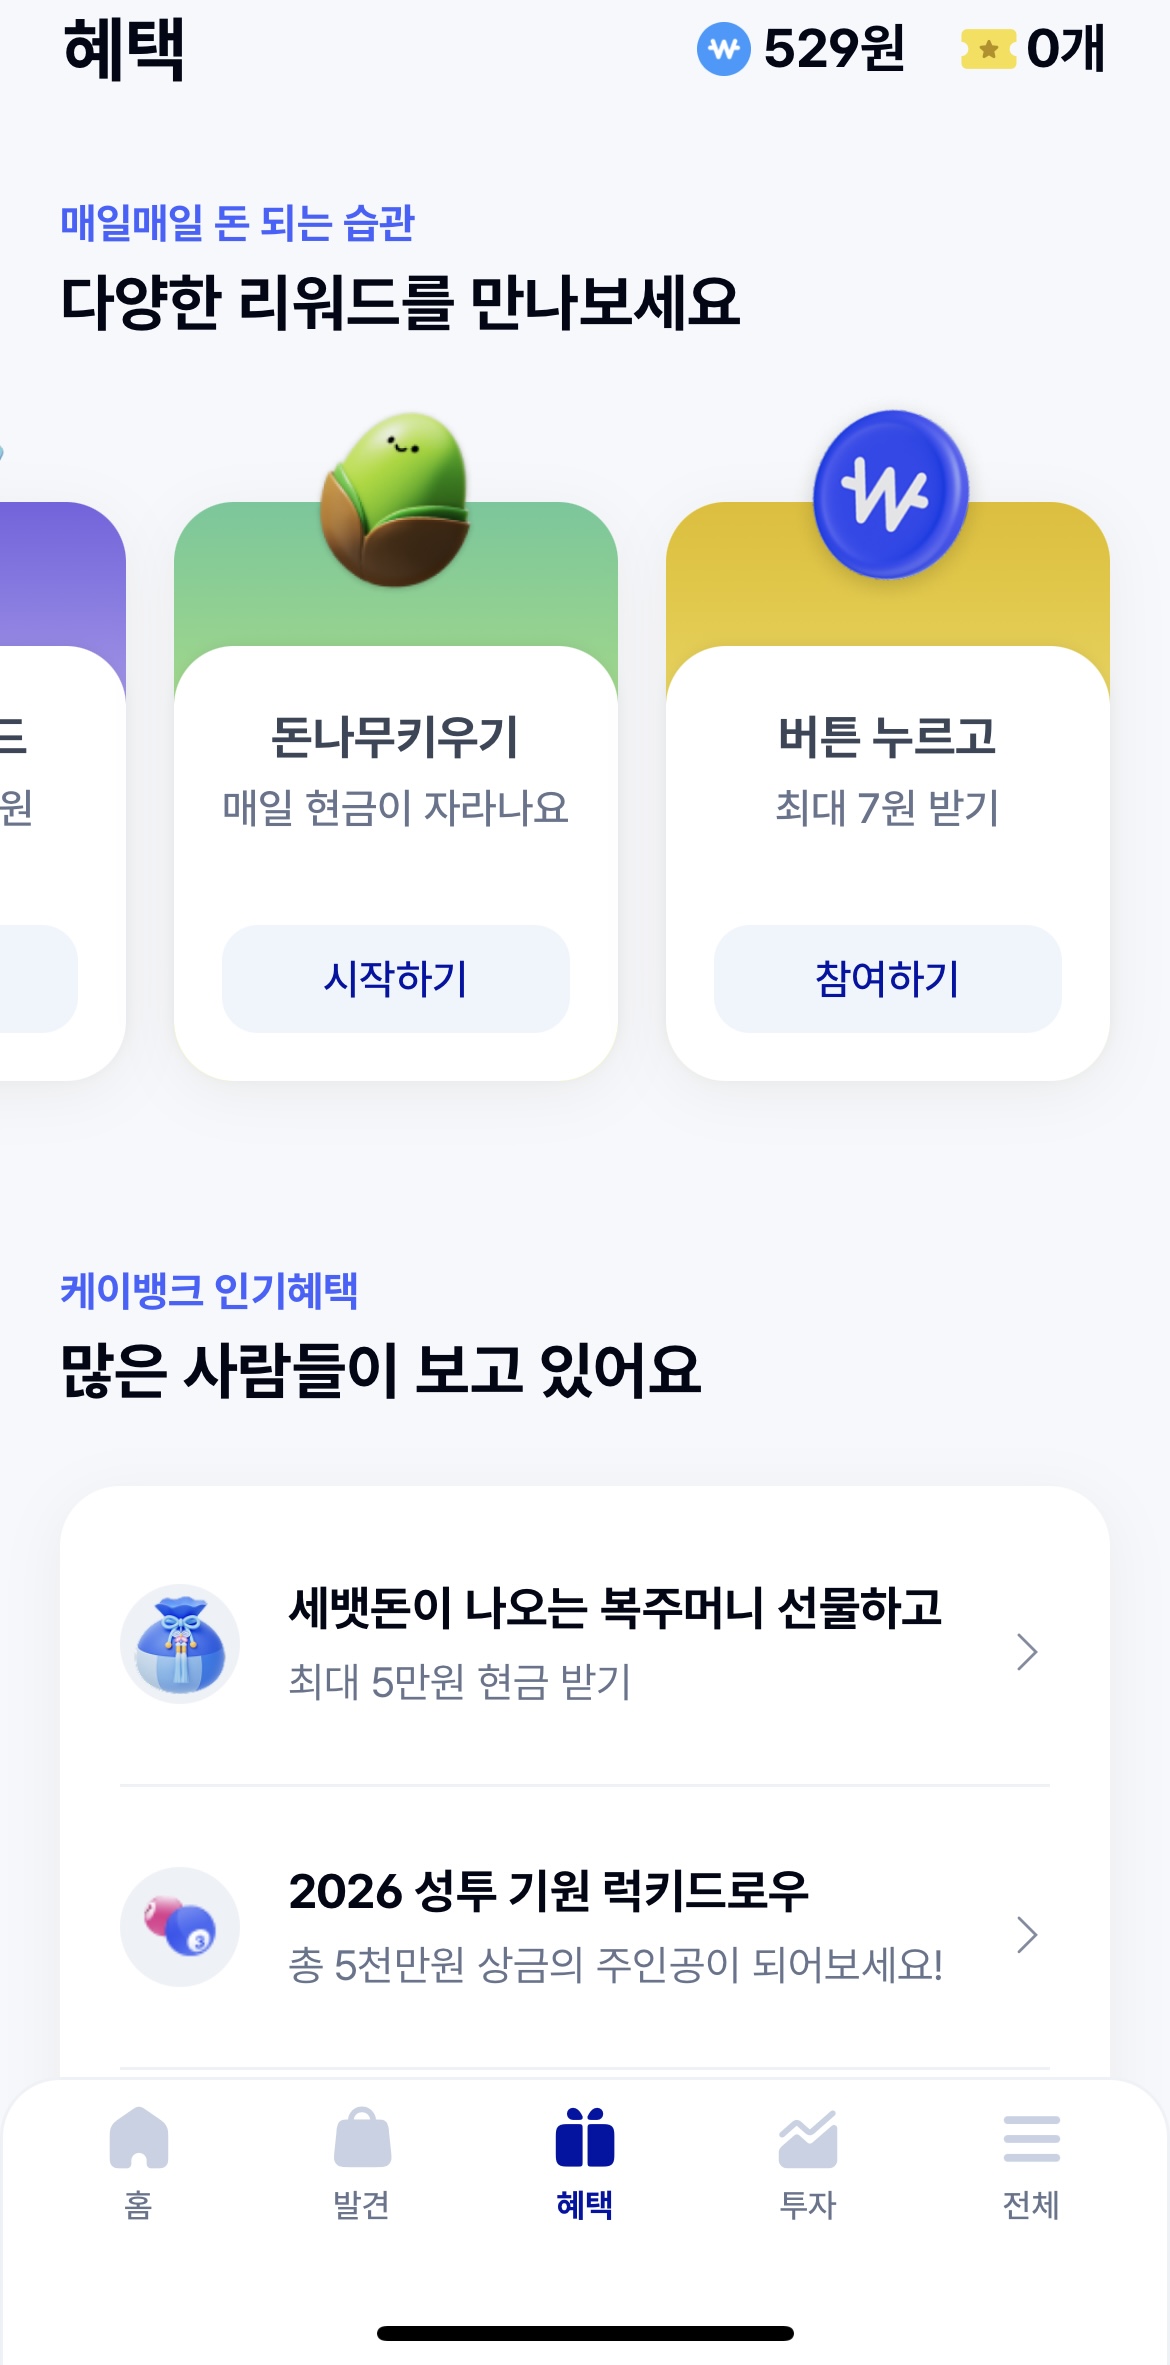Image resolution: width=1170 pixels, height=2365 pixels.
Task: Open the 돈나무키우기 reward card title
Action: coord(396,738)
